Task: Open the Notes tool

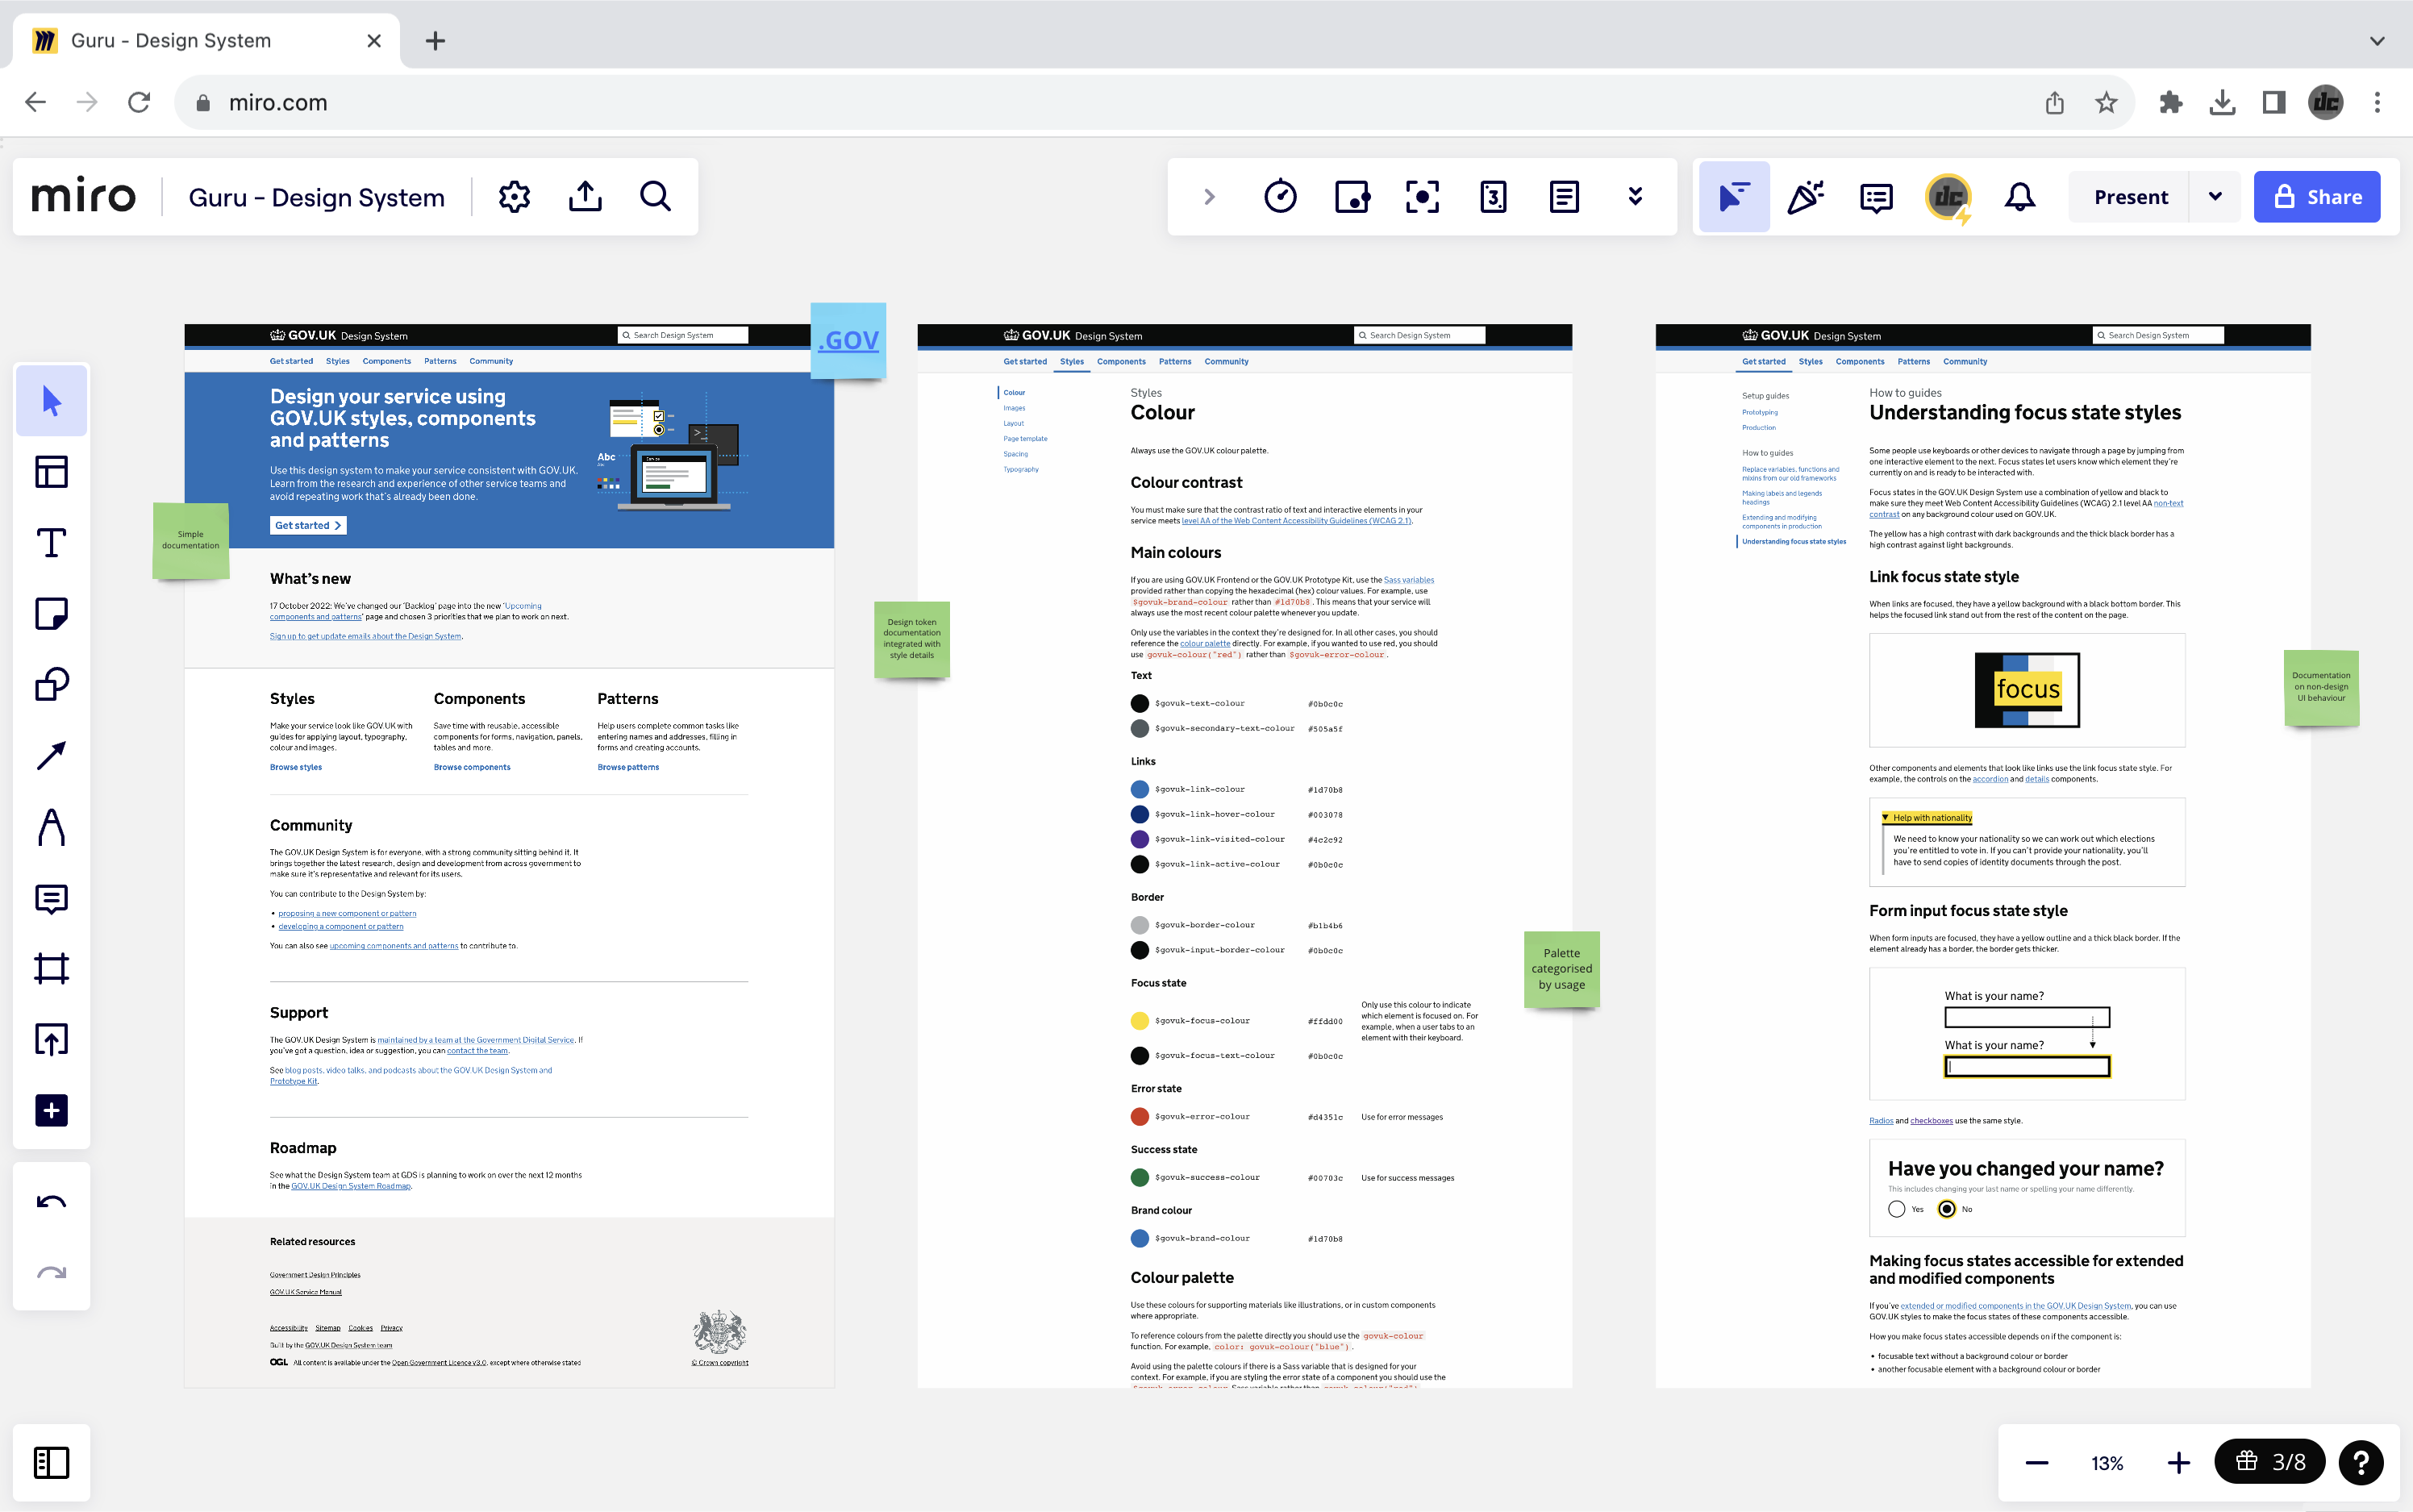Action: point(1565,197)
